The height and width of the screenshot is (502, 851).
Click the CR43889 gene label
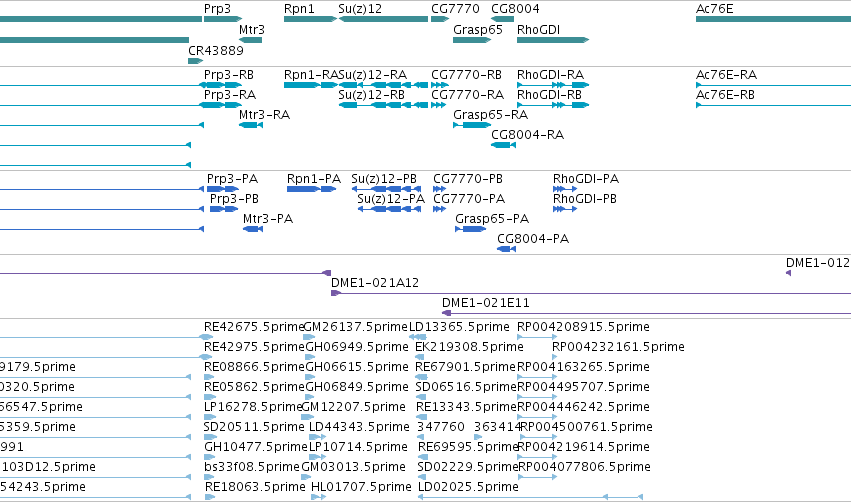[x=215, y=50]
